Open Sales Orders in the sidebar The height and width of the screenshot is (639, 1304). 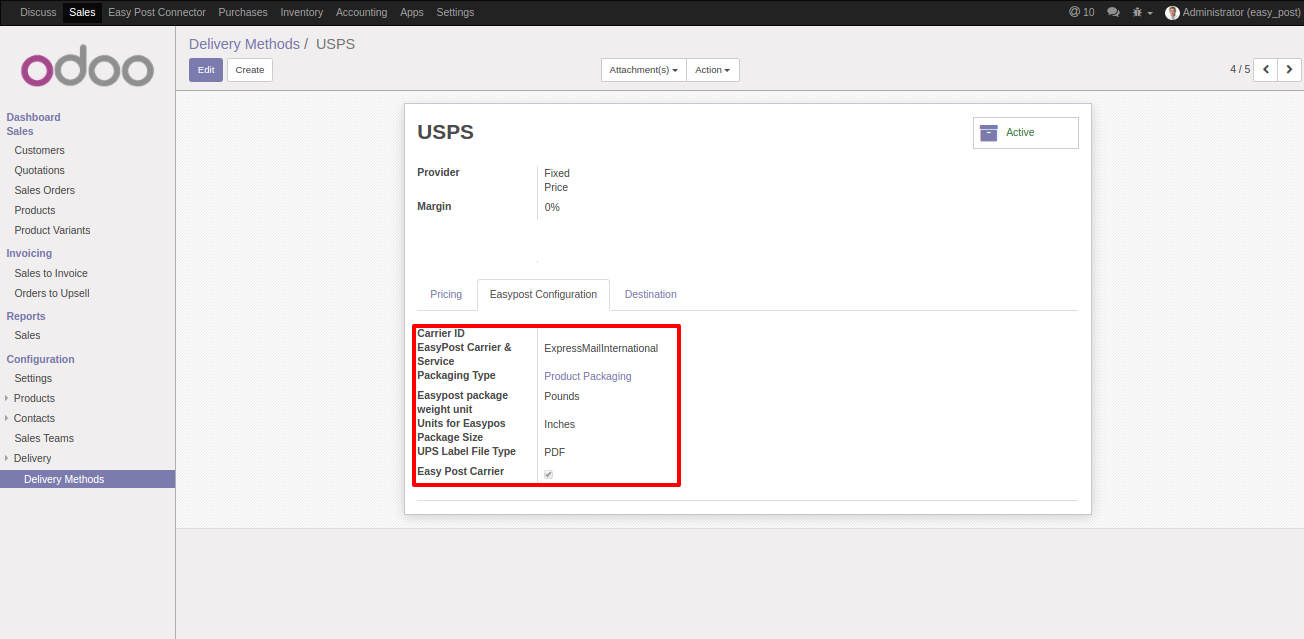tap(45, 190)
